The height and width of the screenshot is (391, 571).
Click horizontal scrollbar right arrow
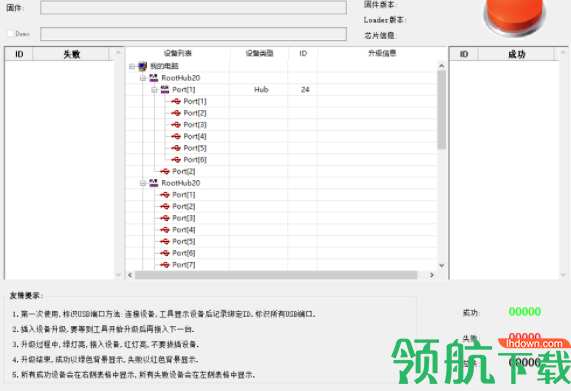click(432, 275)
